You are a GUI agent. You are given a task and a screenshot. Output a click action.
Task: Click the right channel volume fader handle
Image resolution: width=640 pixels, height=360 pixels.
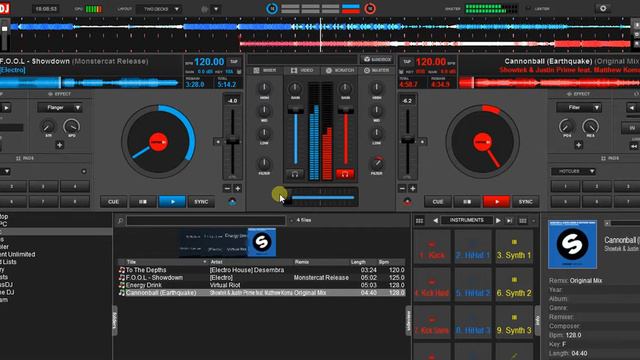pos(345,109)
